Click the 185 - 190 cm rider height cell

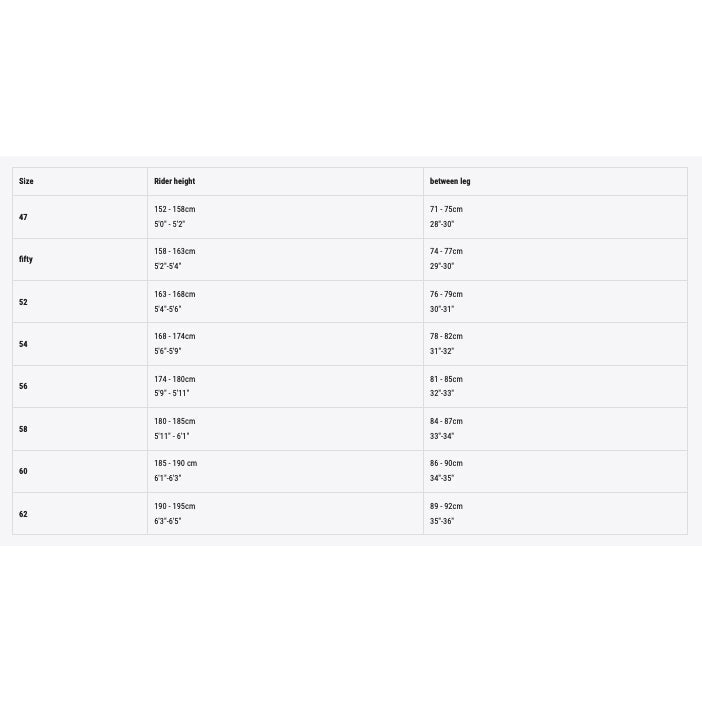coord(175,464)
